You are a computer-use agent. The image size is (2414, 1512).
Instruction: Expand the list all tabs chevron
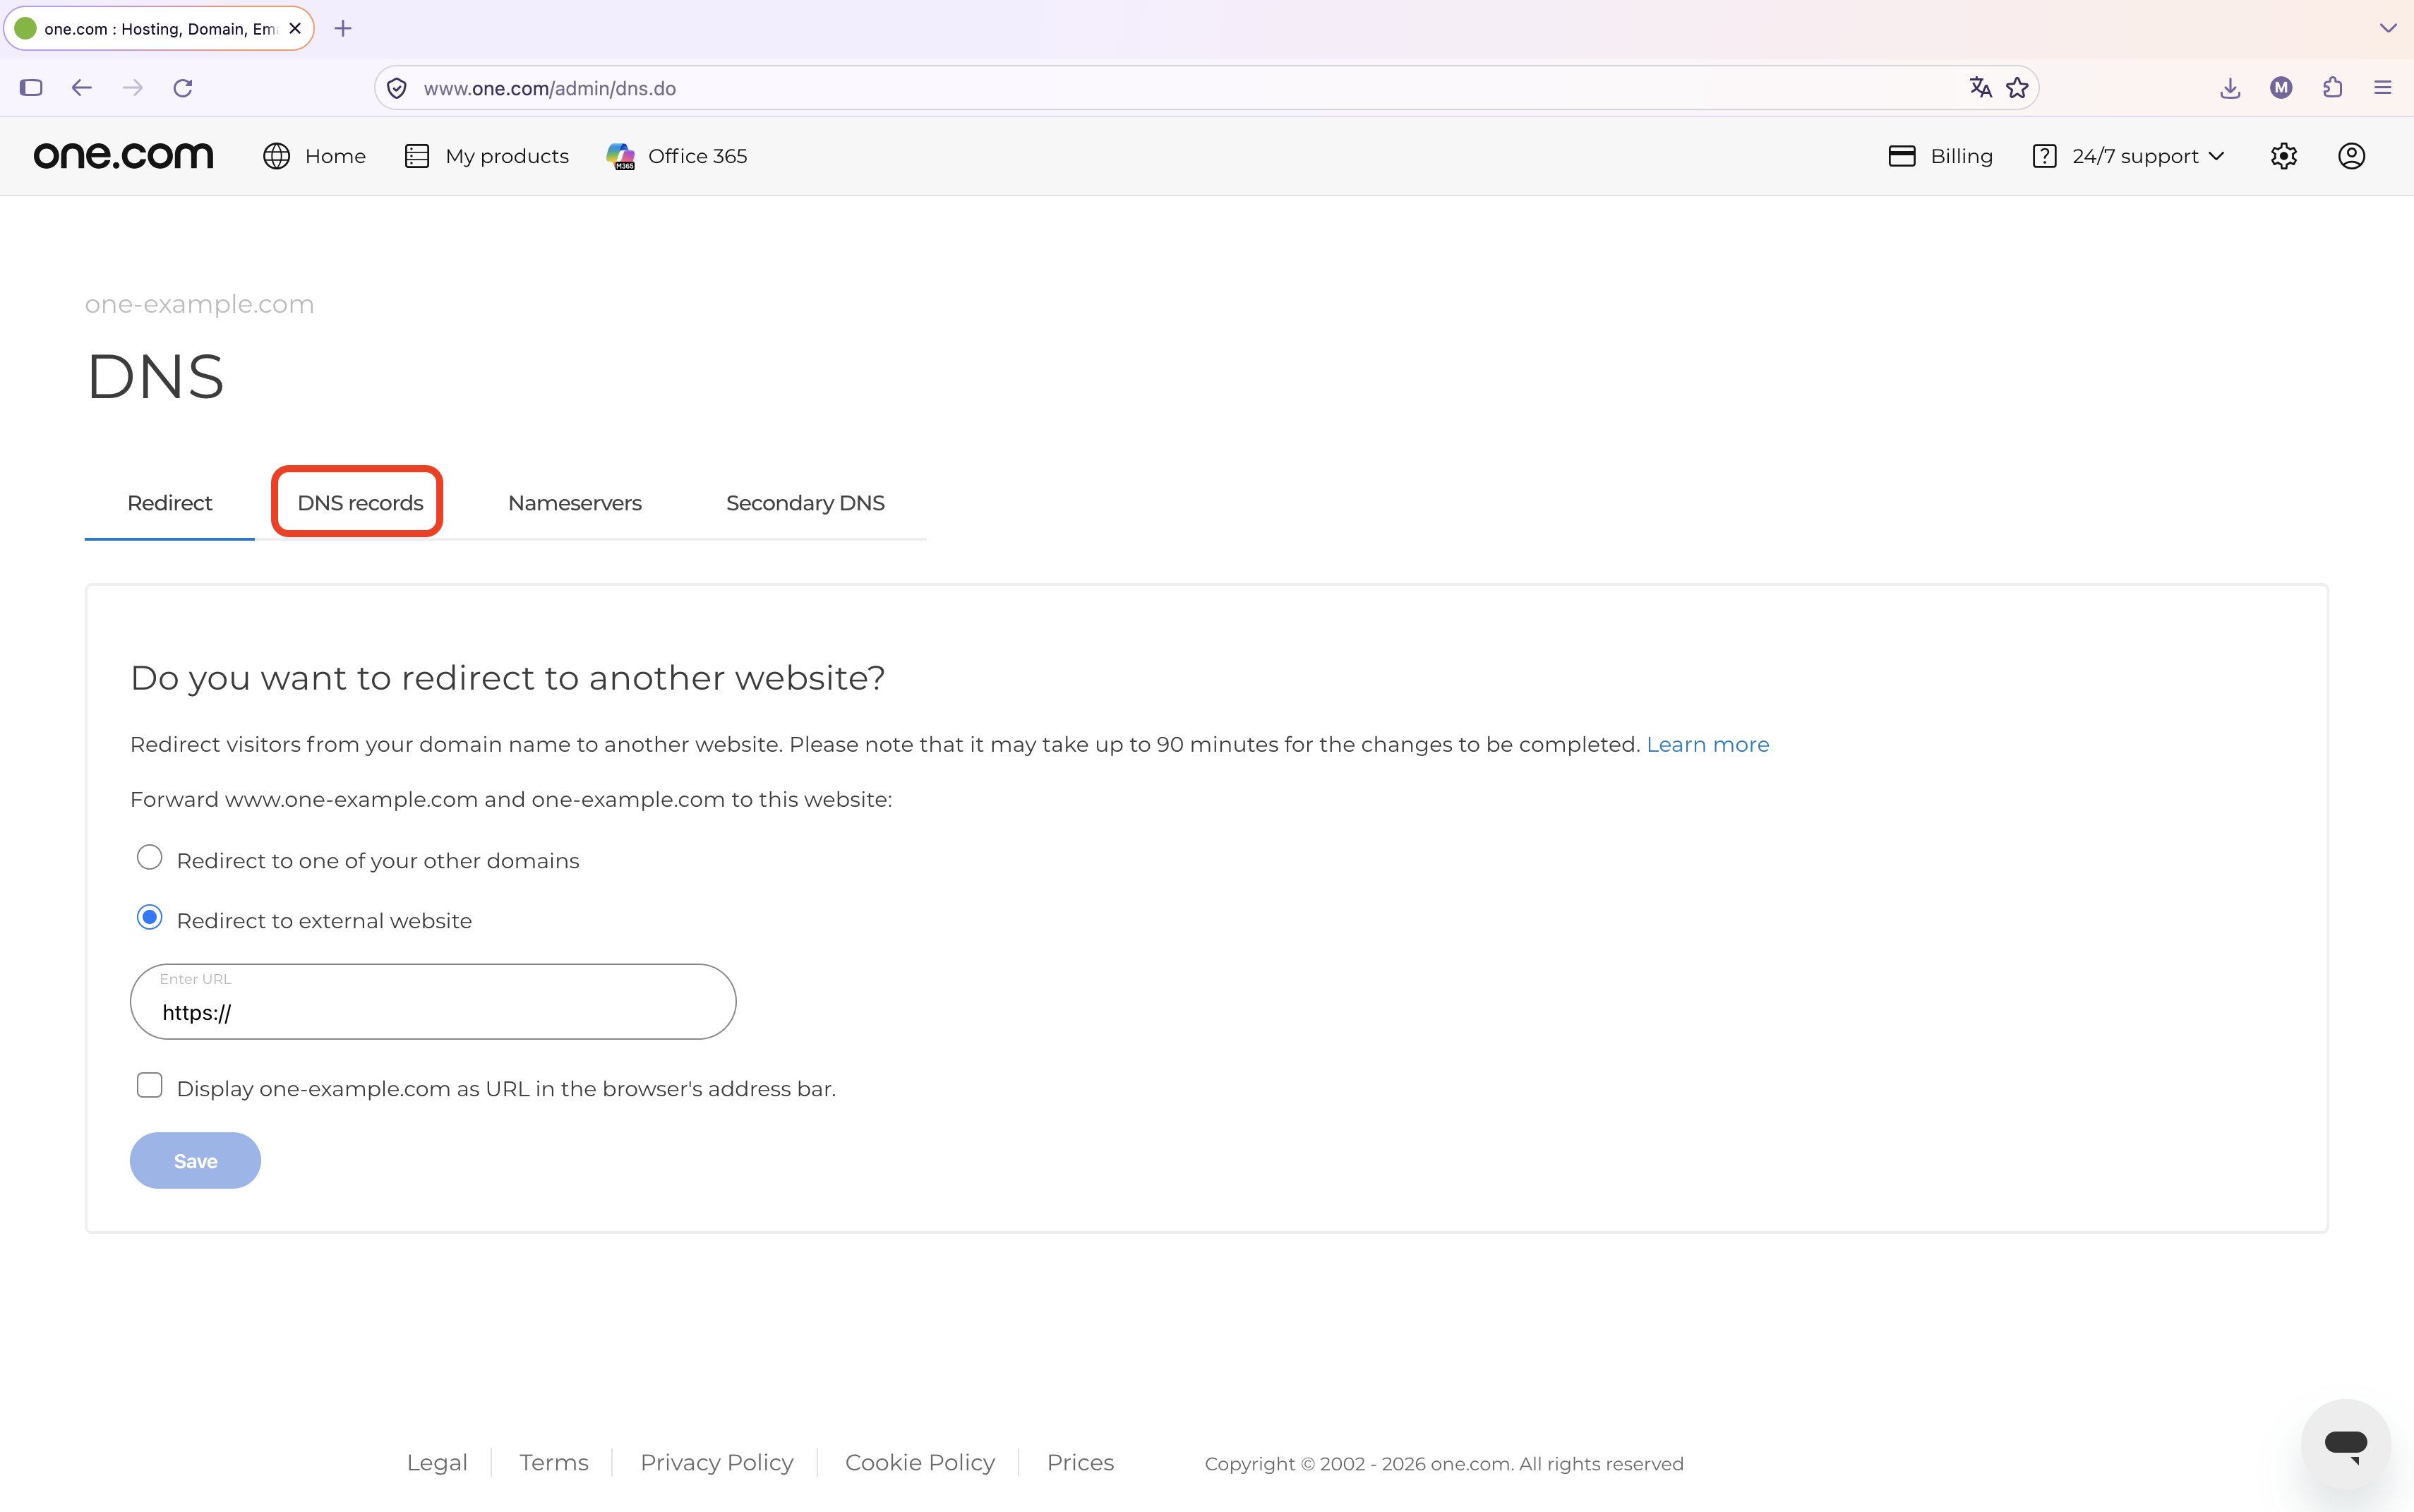(x=2388, y=28)
